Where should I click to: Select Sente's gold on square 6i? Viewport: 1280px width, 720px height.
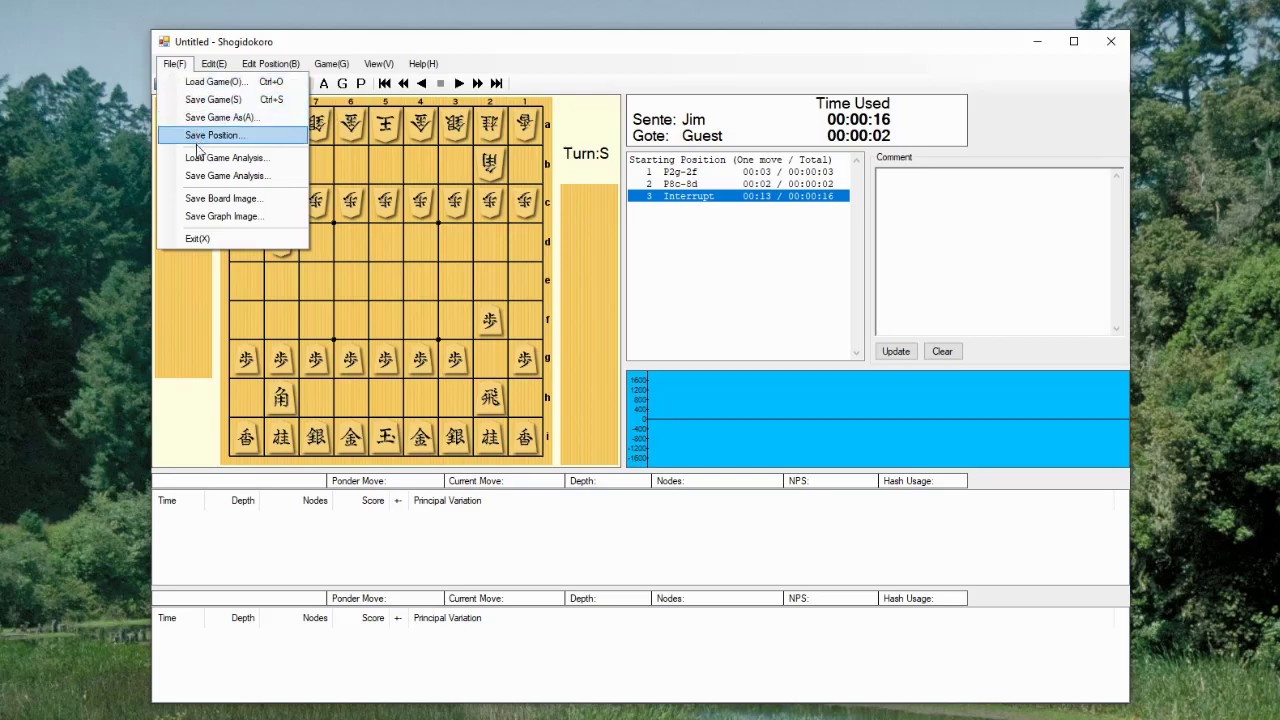pos(351,437)
